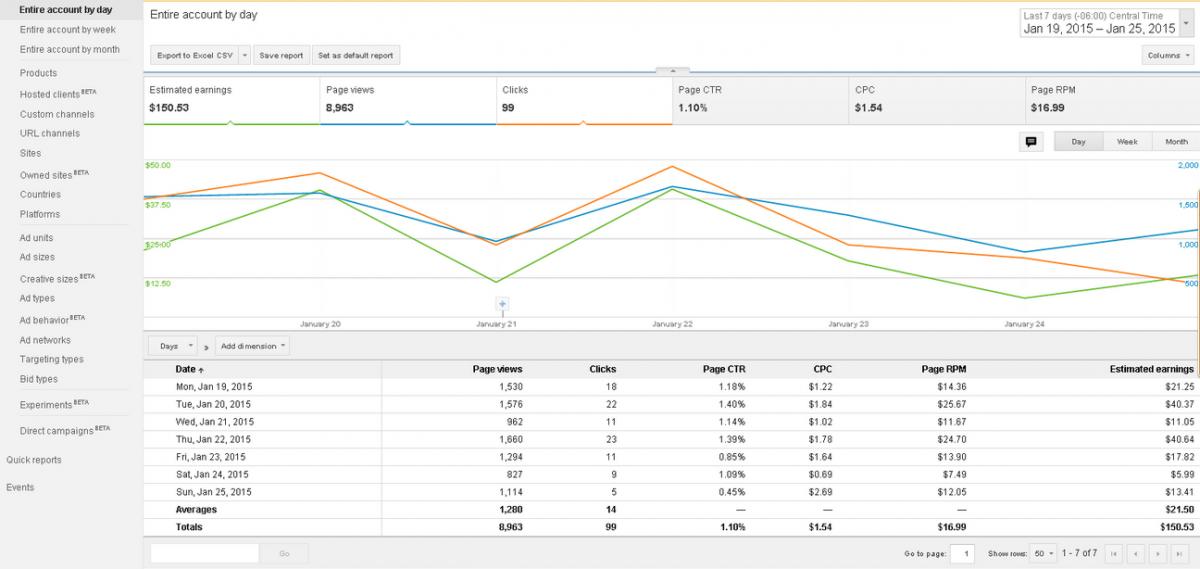1200x569 pixels.
Task: Open the chart annotations speech bubble icon
Action: 1031,142
